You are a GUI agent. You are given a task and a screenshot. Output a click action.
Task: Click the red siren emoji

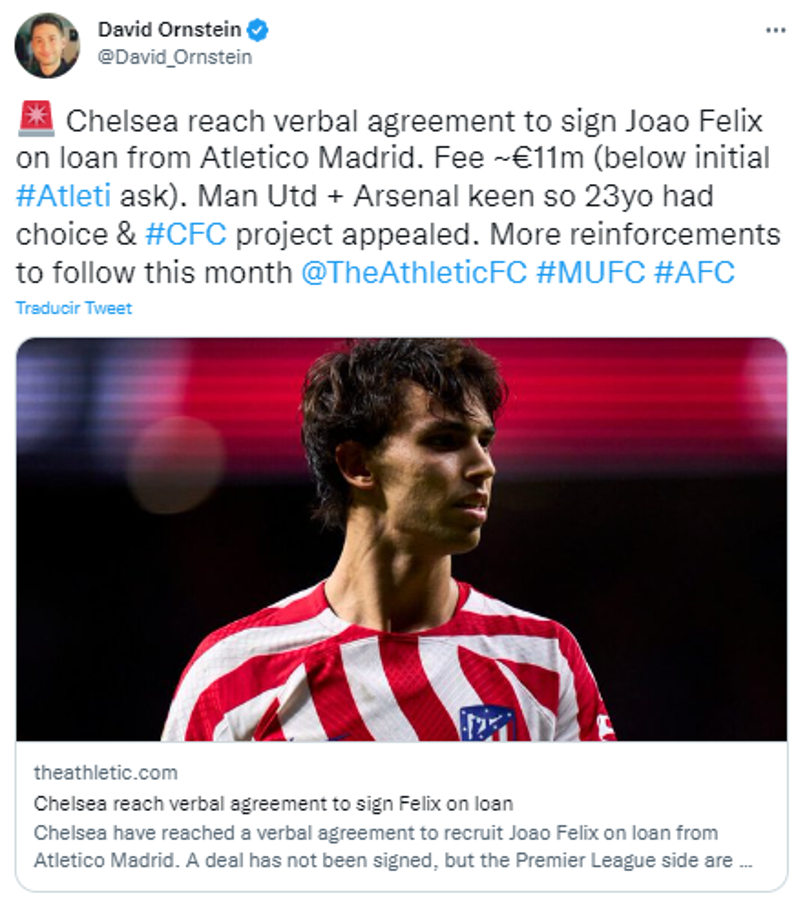click(x=36, y=122)
